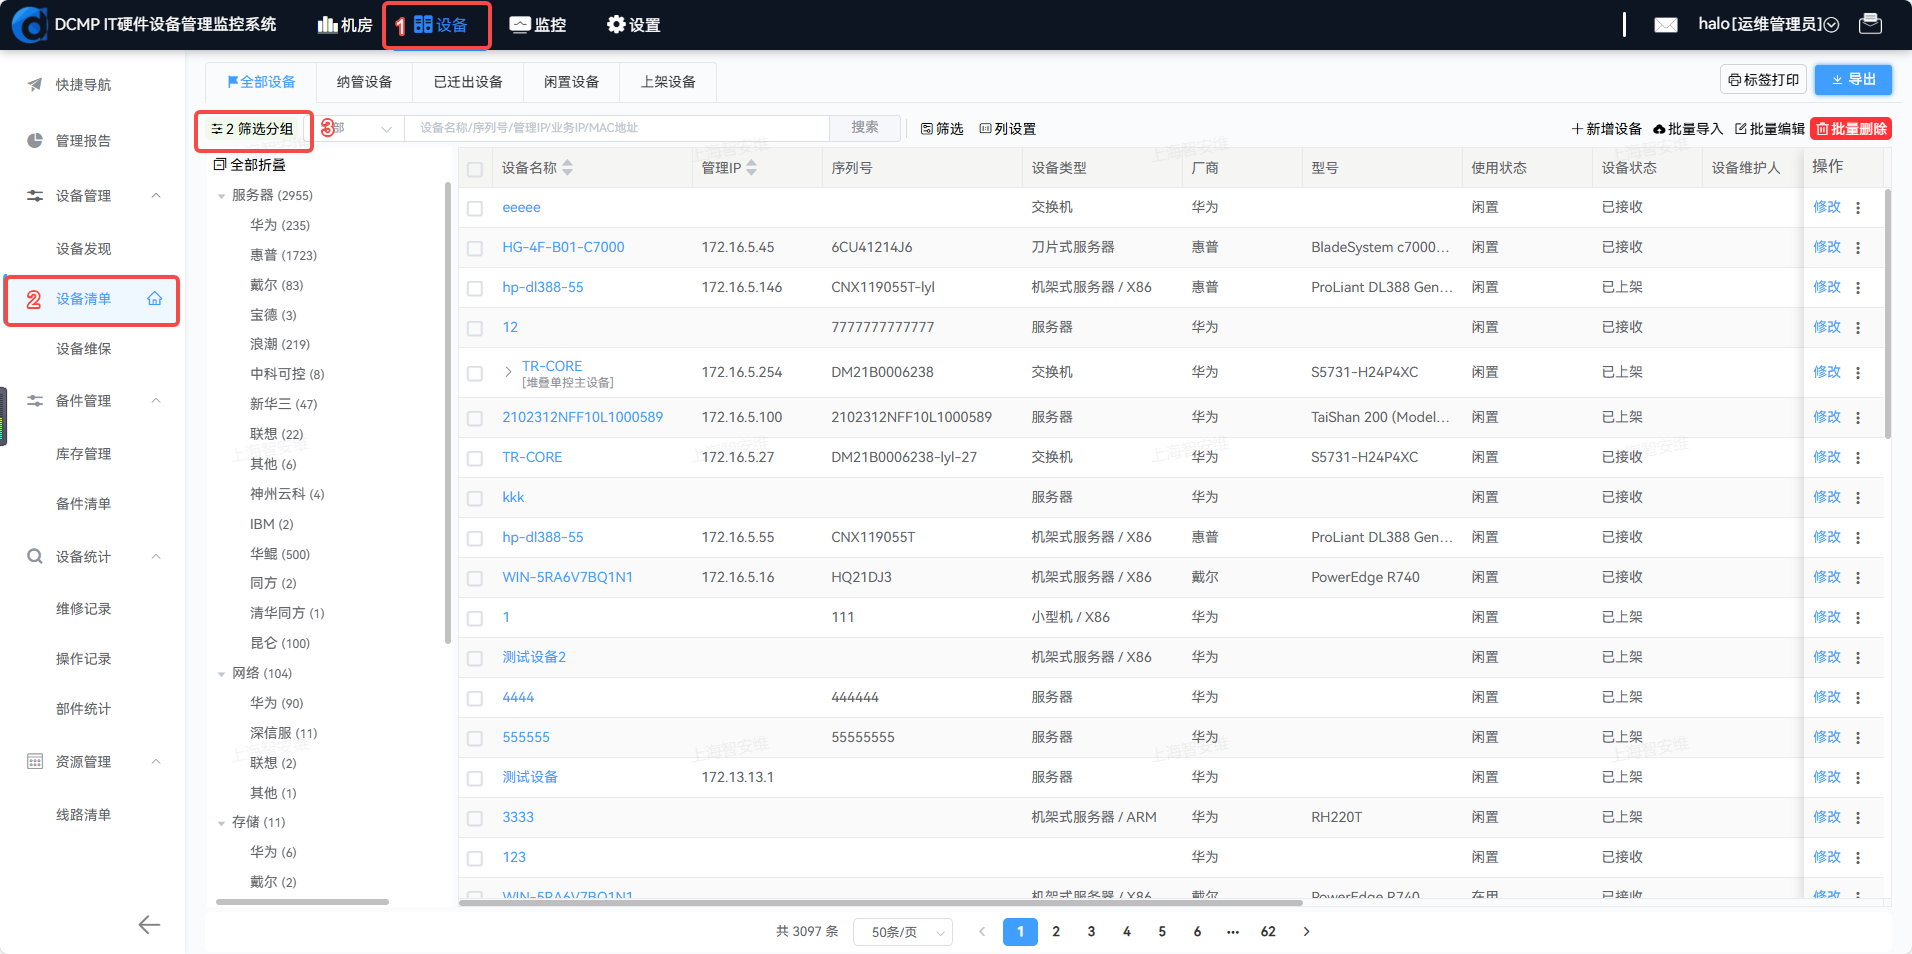
Task: Open more actions for kkk row
Action: click(1858, 498)
